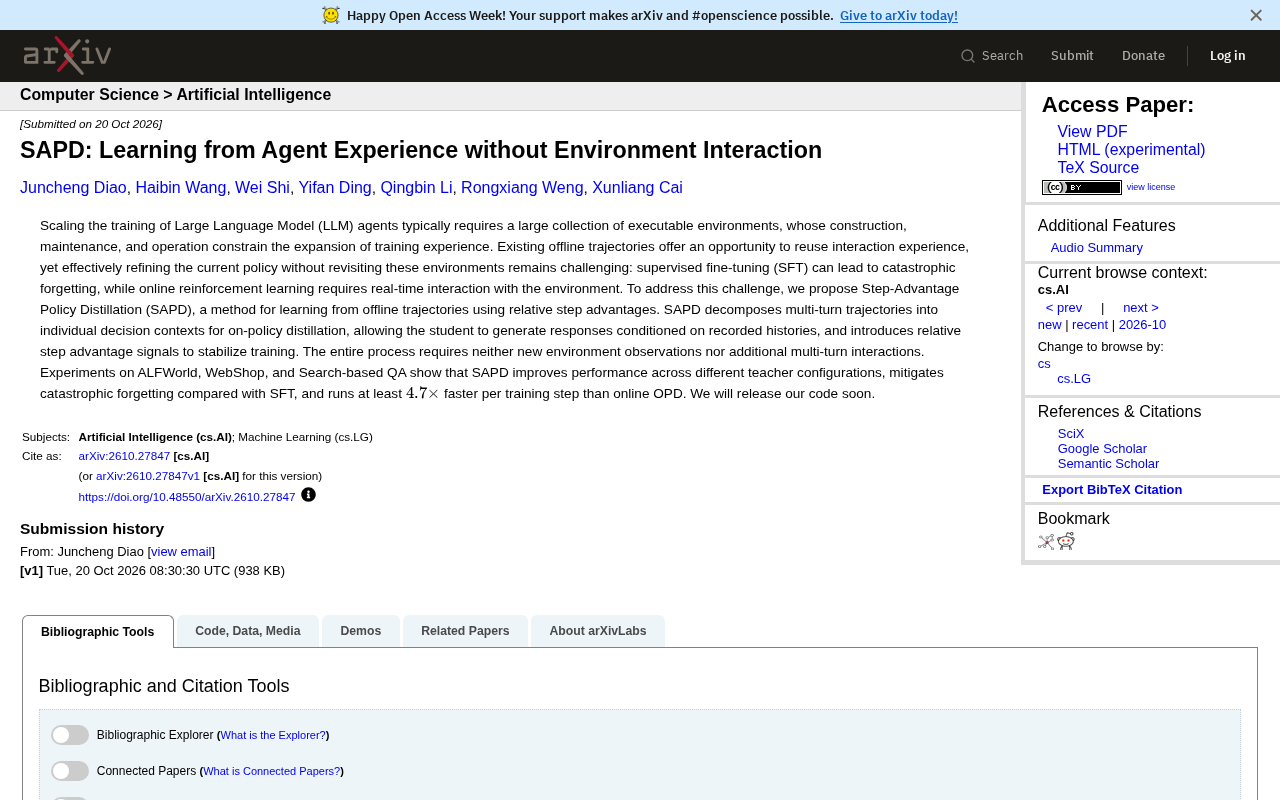Click the smiley icon in the banner

point(331,15)
